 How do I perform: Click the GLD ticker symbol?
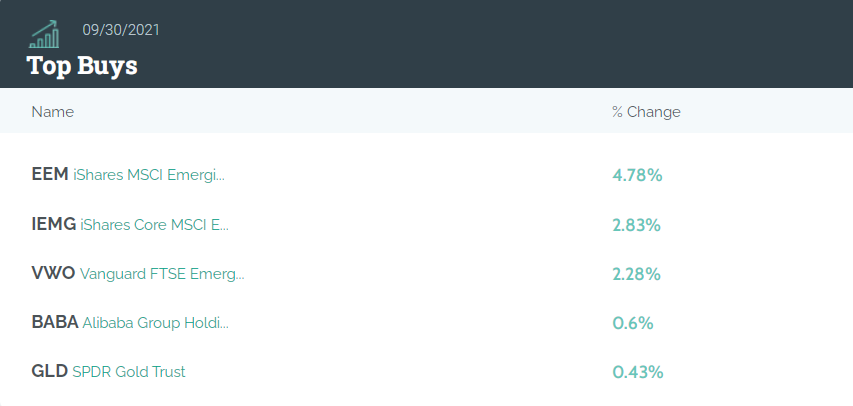50,371
